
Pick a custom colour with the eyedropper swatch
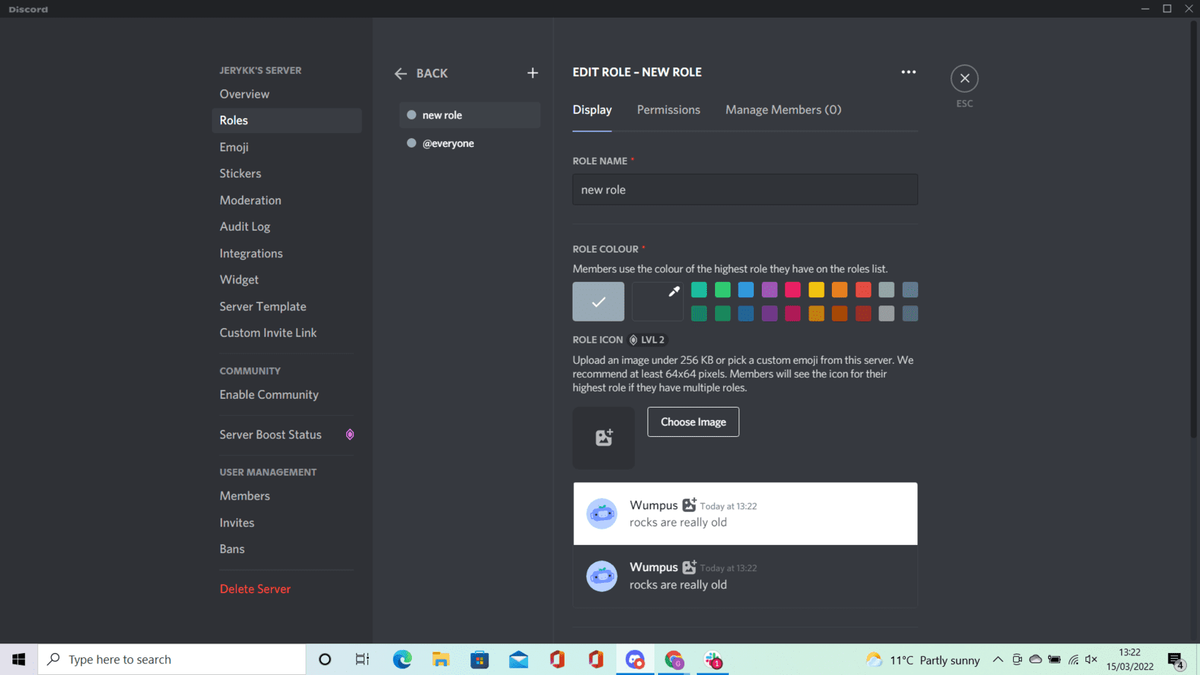click(657, 301)
